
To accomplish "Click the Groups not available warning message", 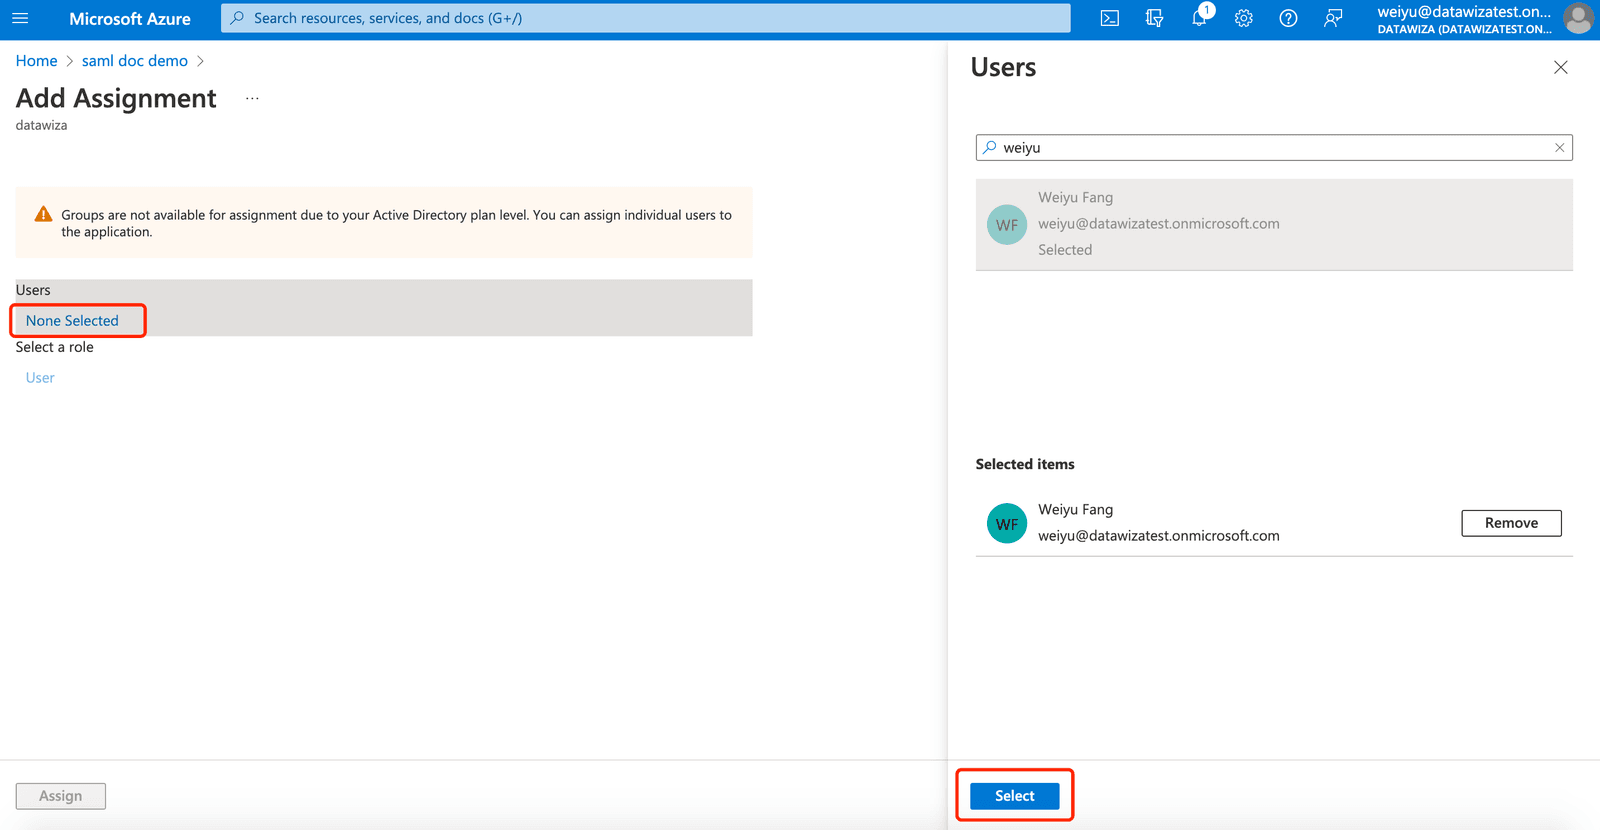I will [396, 223].
